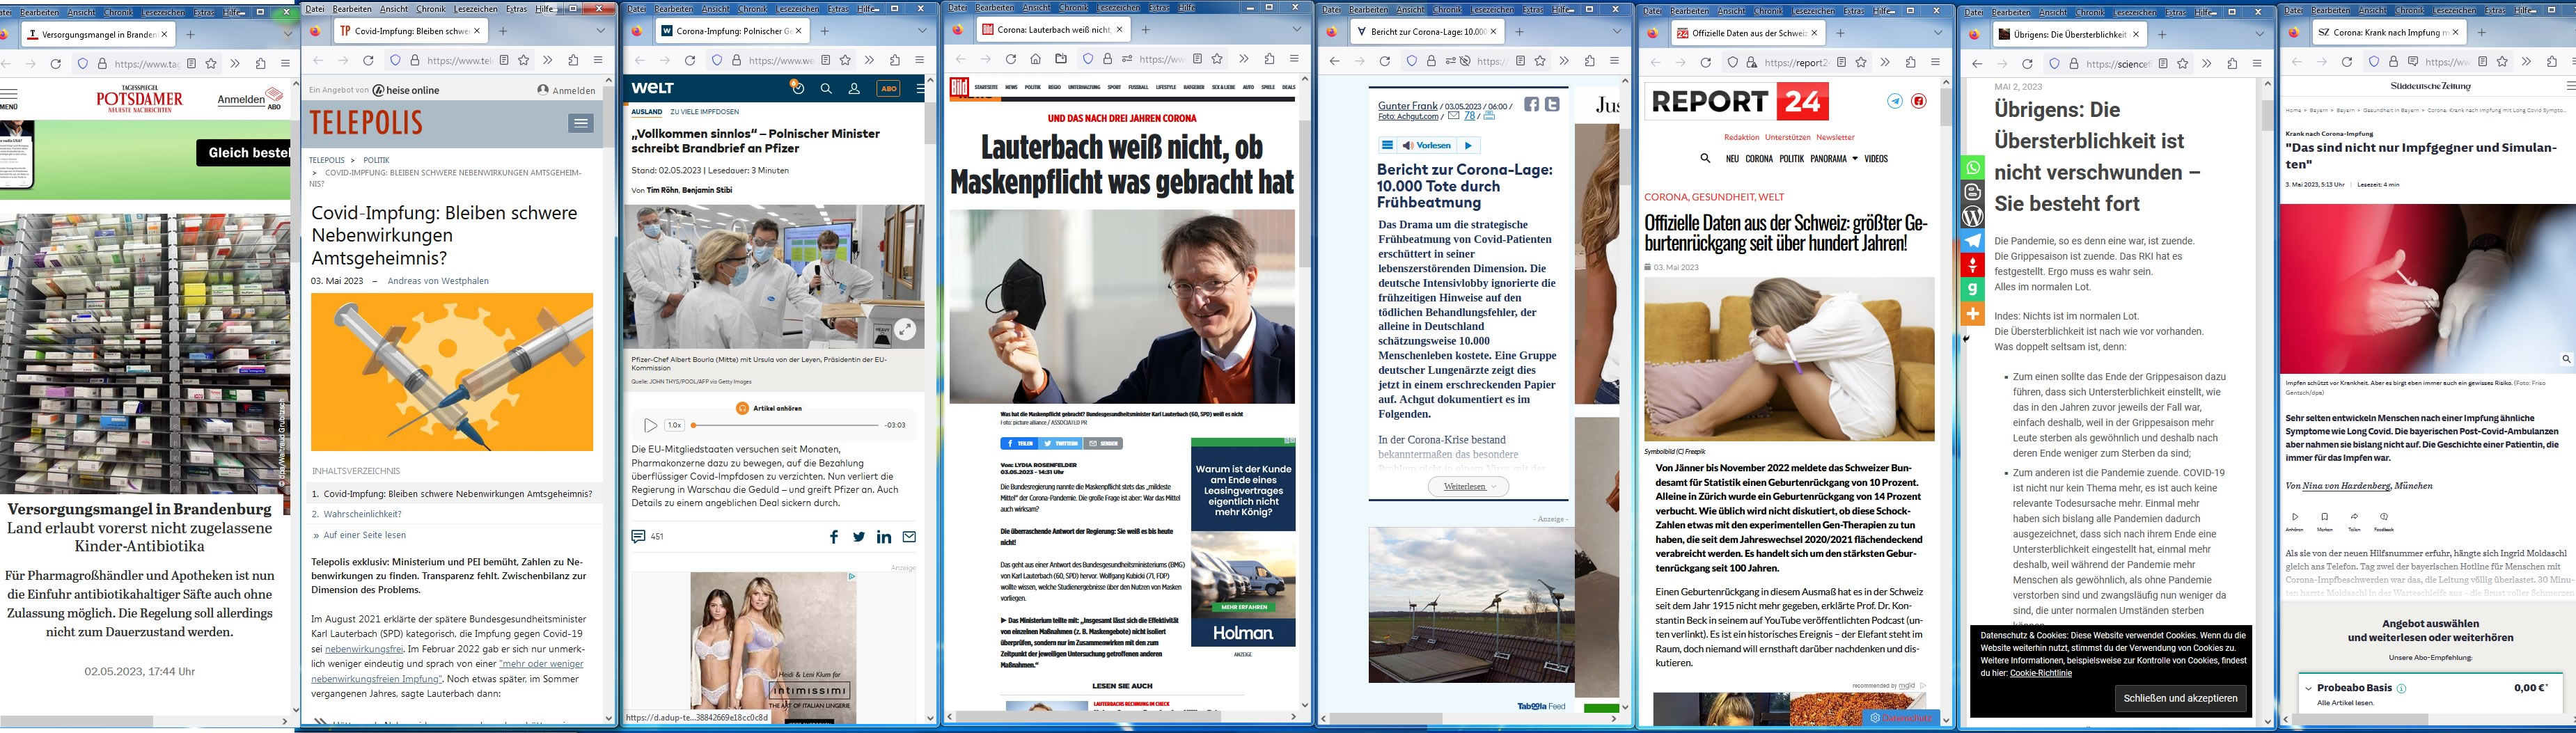Click the ABO button on Welt
The width and height of the screenshot is (2576, 733).
click(888, 88)
